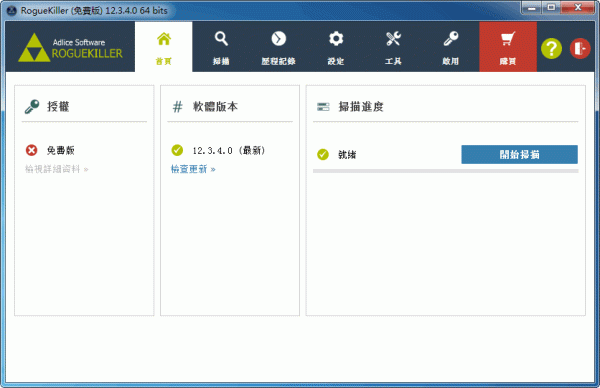
Task: Click the 授權 panel heading
Action: [x=58, y=106]
